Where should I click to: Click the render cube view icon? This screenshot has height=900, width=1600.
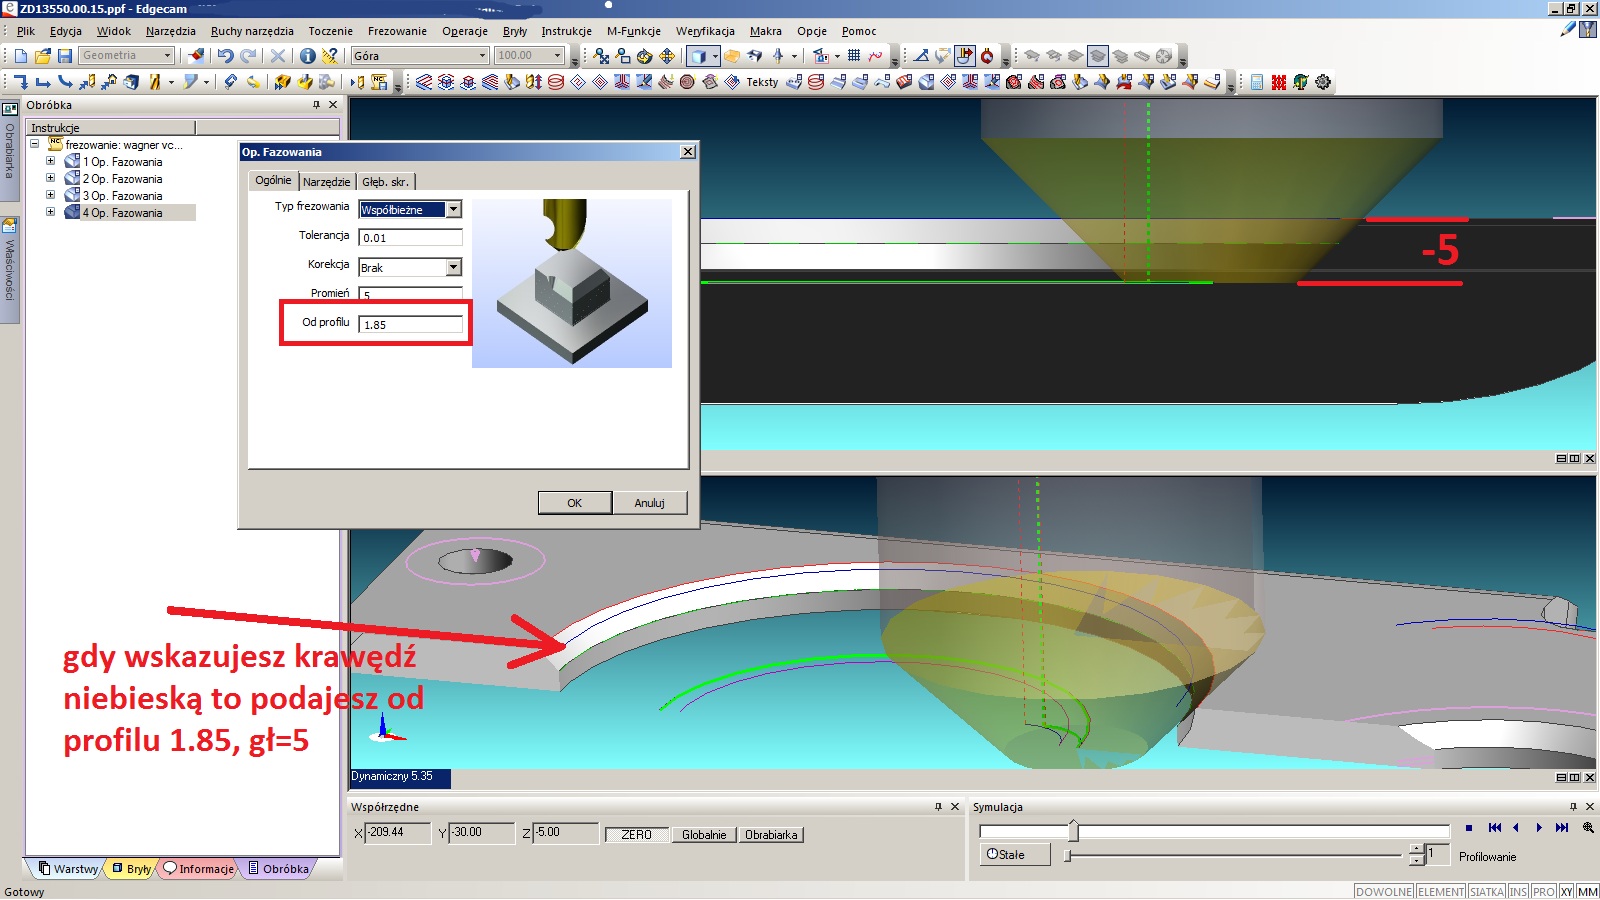point(698,56)
